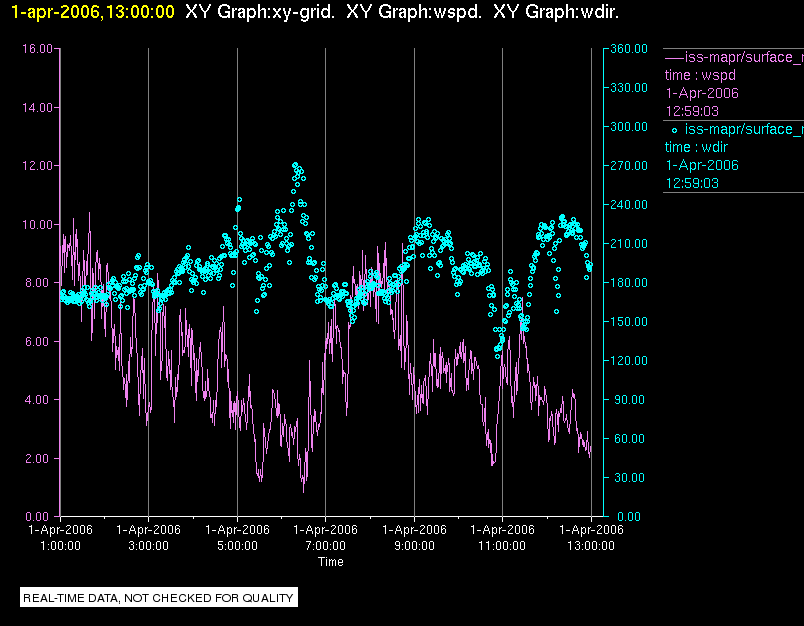Click the 'Time' x-axis title
The width and height of the screenshot is (804, 626).
coord(331,561)
